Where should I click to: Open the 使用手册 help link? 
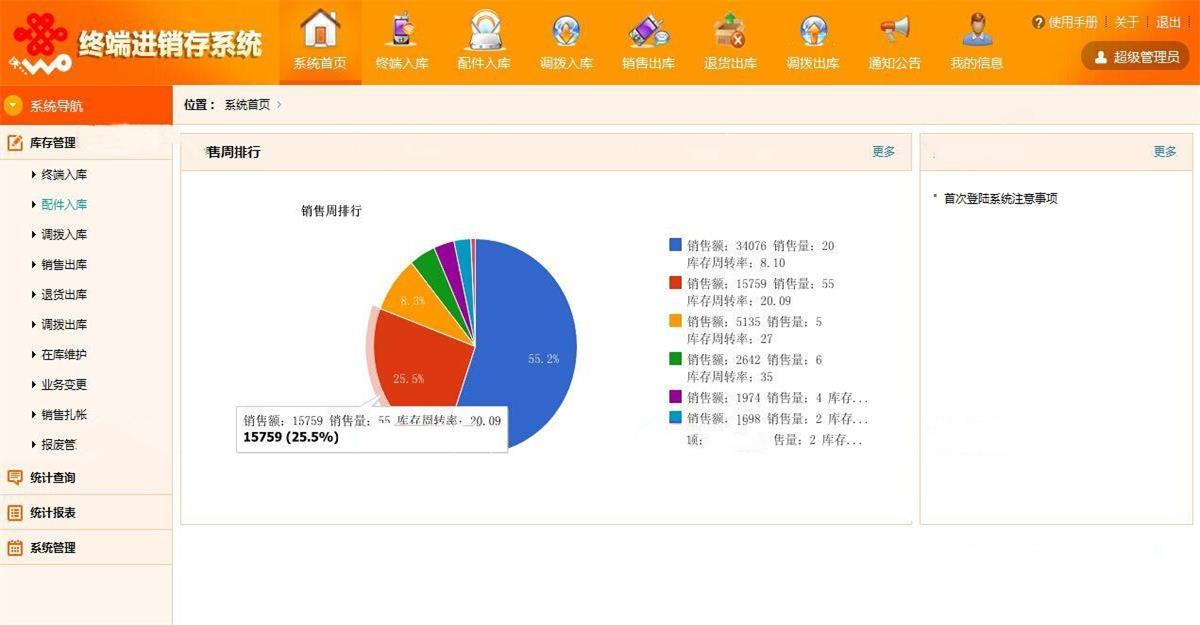click(1072, 22)
